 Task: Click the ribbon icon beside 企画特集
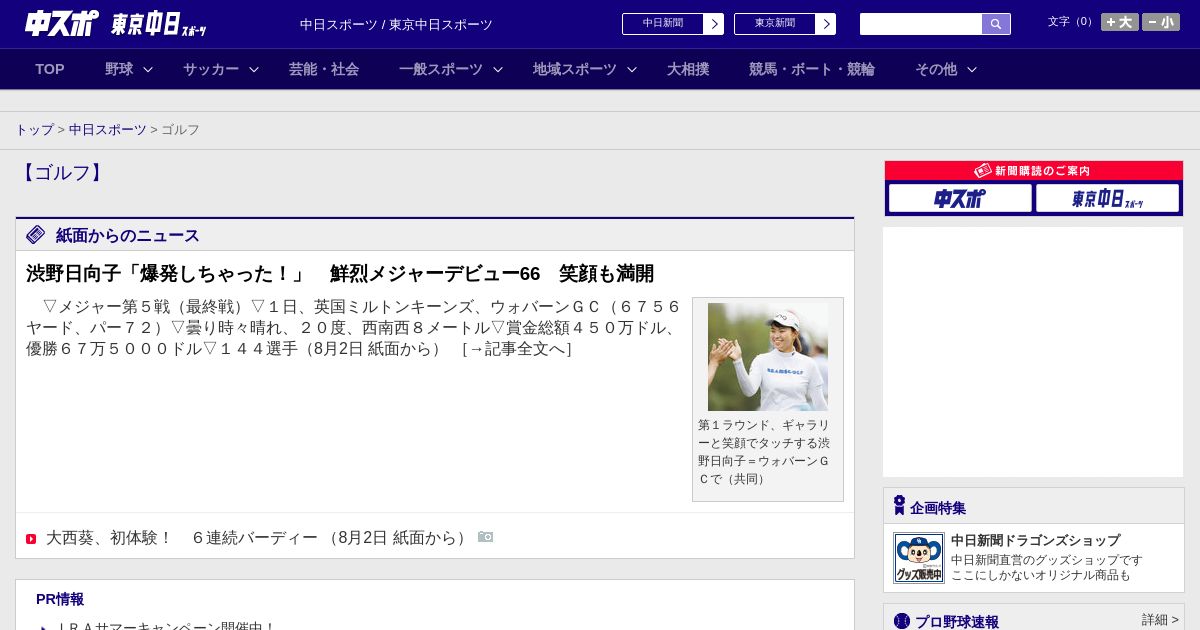click(899, 506)
